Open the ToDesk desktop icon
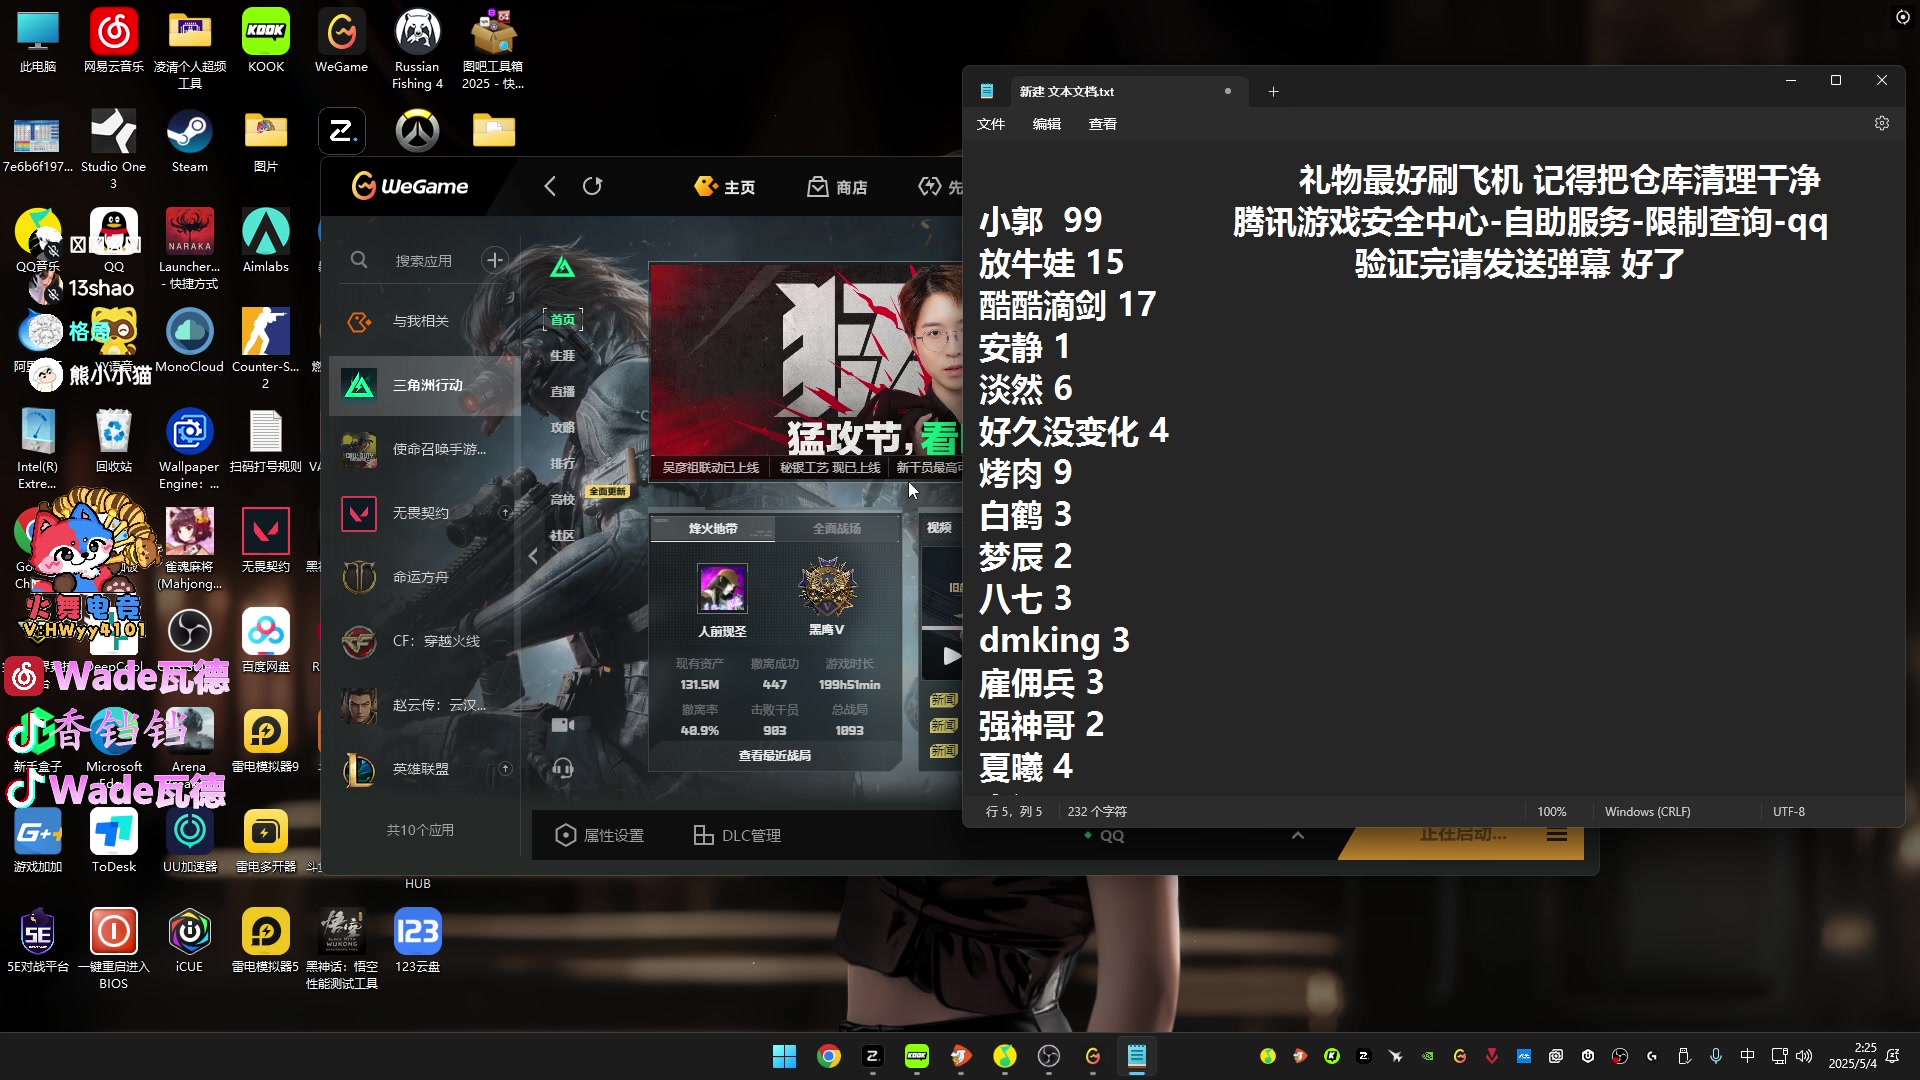This screenshot has height=1080, width=1920. (x=114, y=841)
